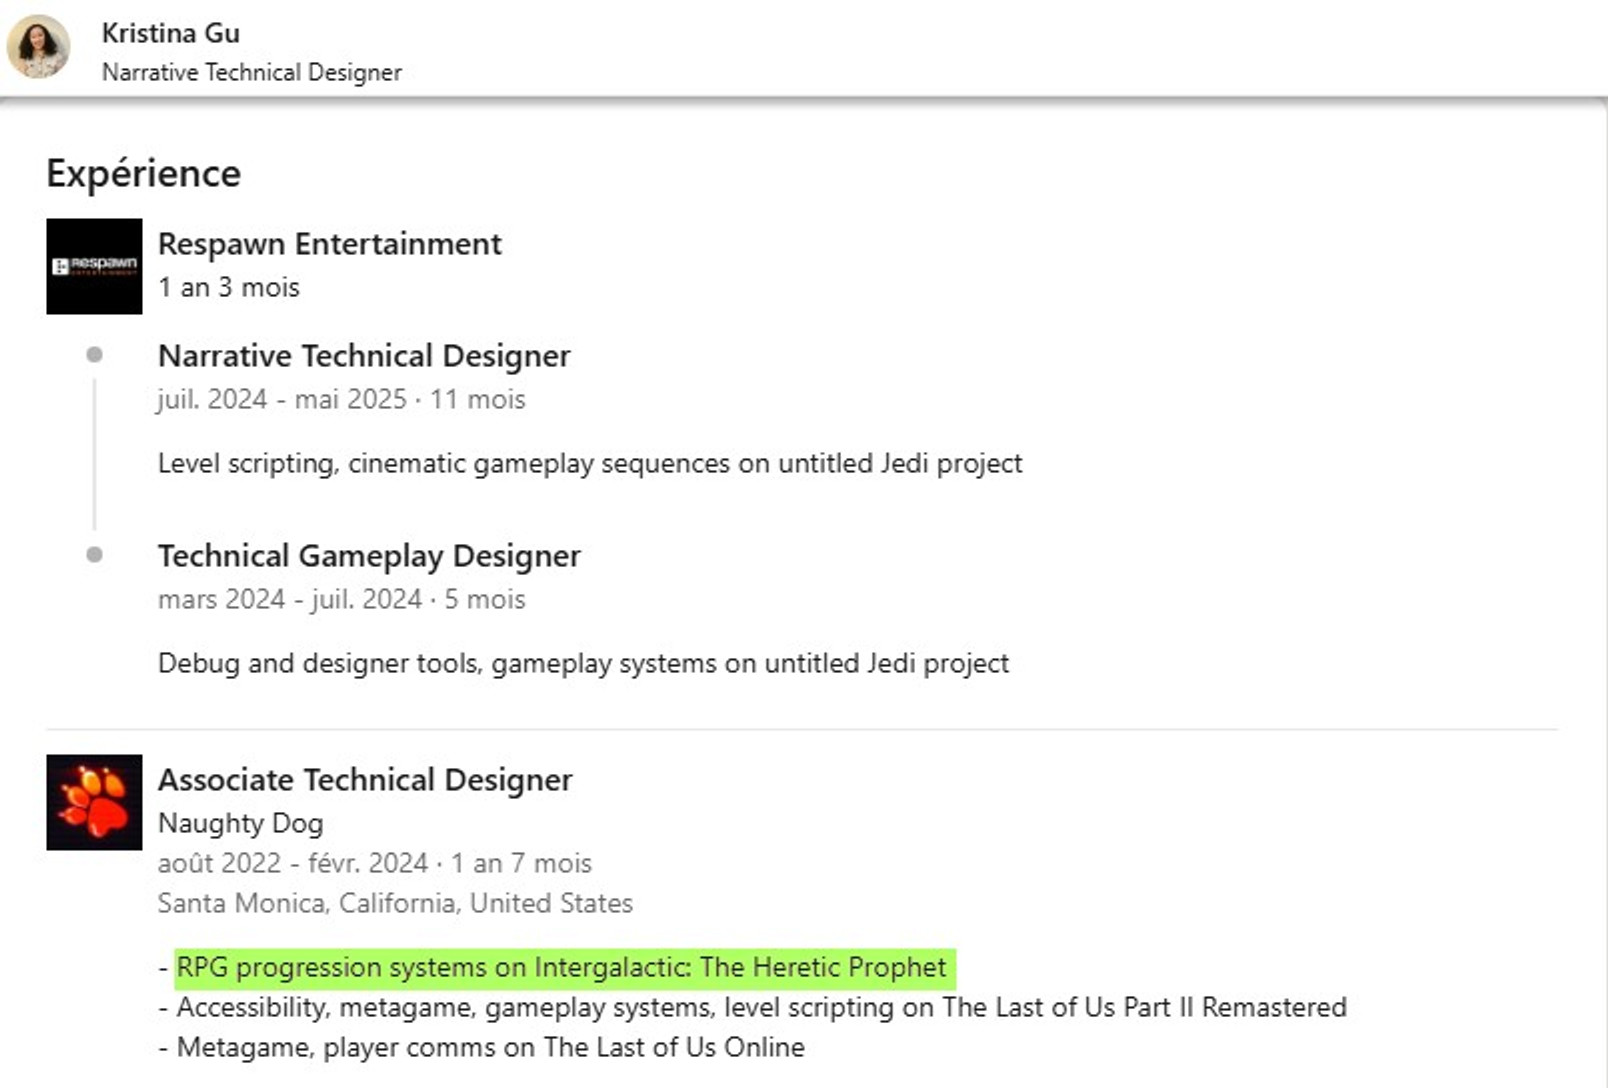Open the Associate Technical Designer entry

coord(365,780)
